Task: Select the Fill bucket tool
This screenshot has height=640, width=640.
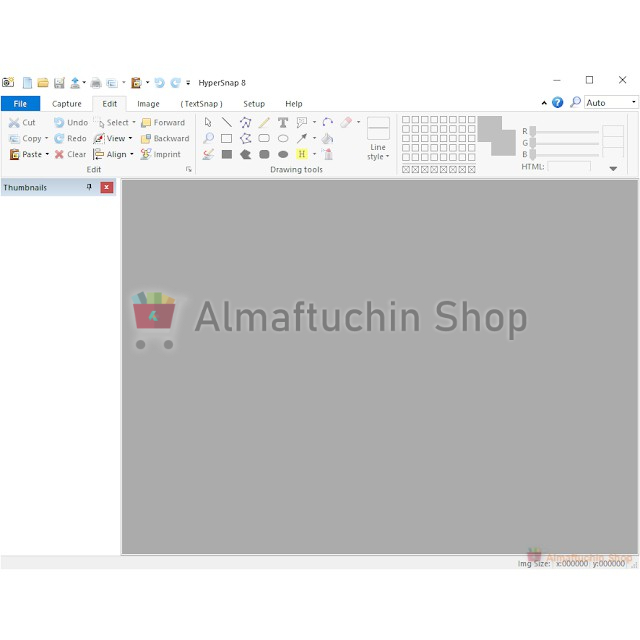Action: tap(327, 138)
